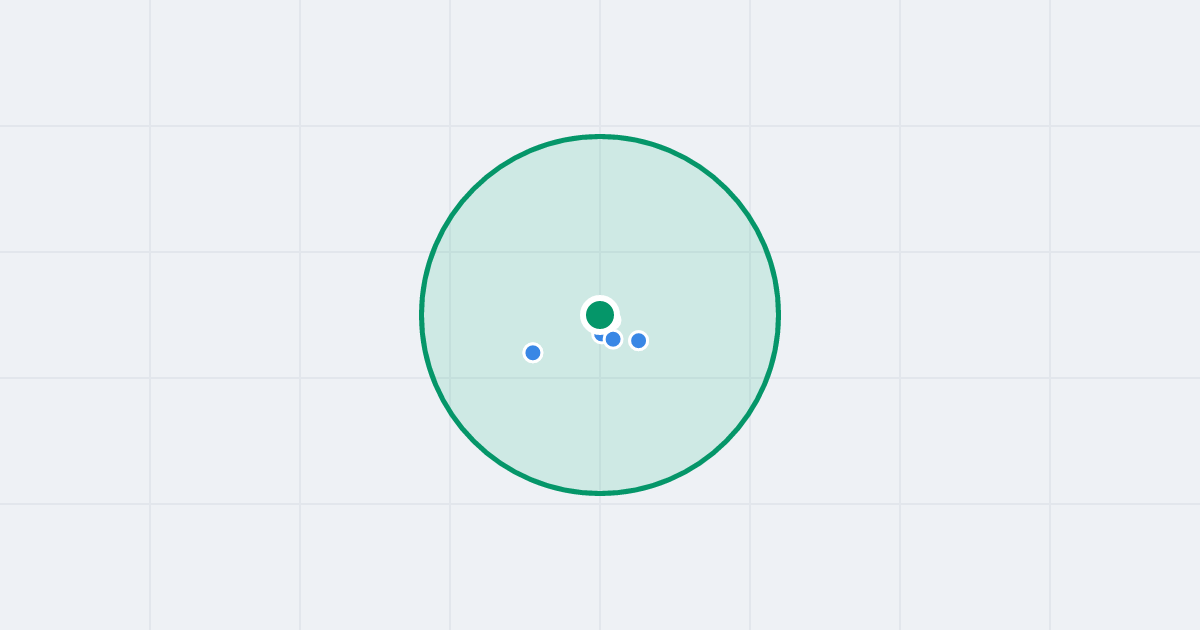The image size is (1200, 630).
Task: Pick the blue dot just left of the rightmost one
Action: [613, 339]
